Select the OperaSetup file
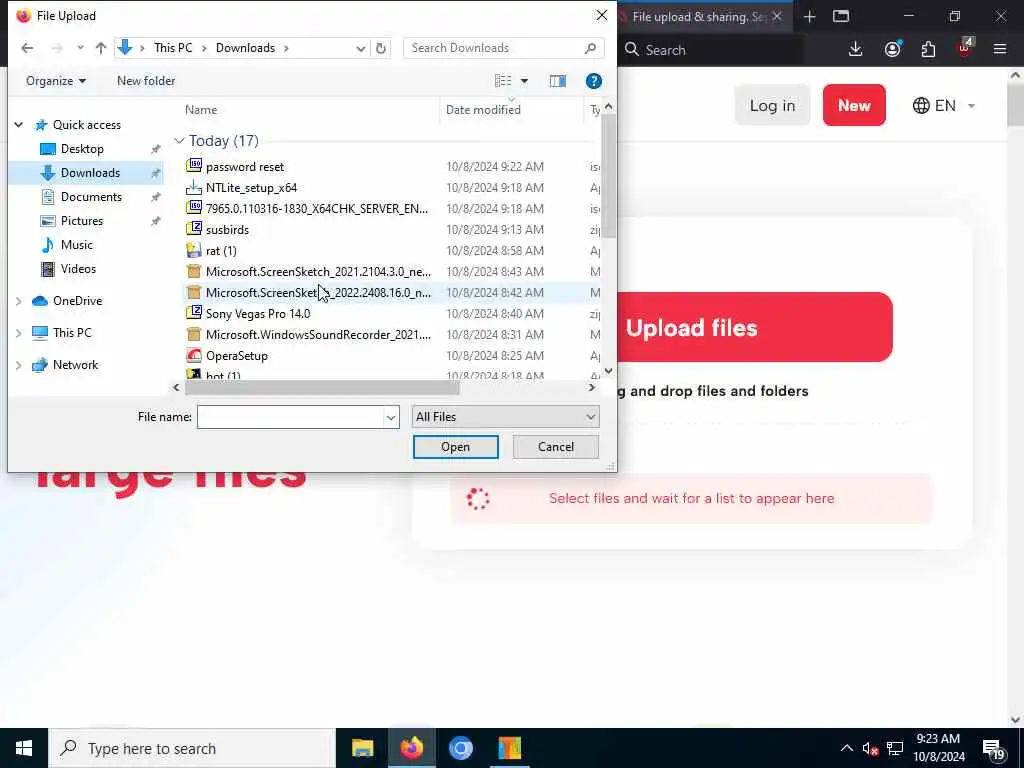The width and height of the screenshot is (1024, 768). [236, 356]
